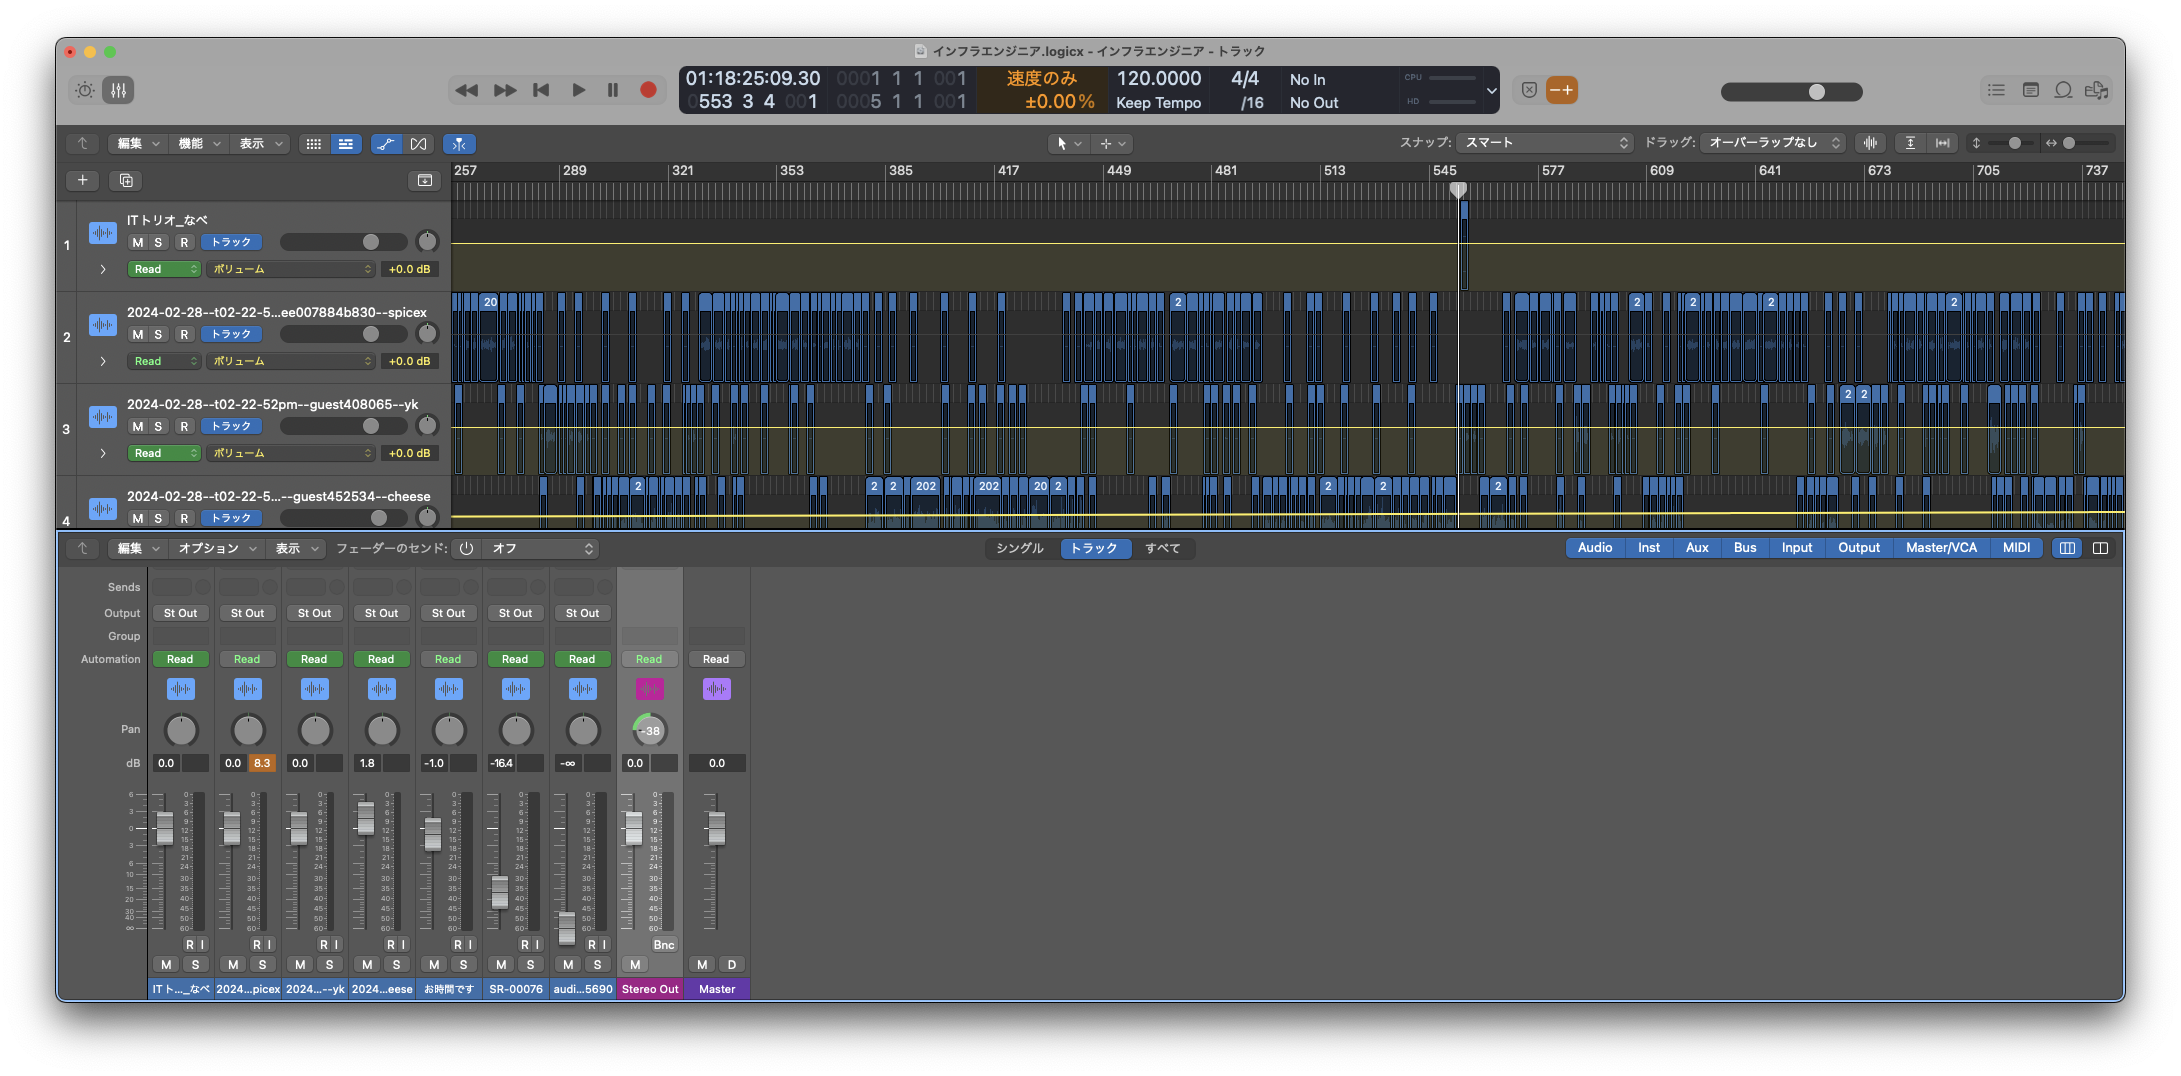Click the Duplicate Track icon

(x=126, y=180)
